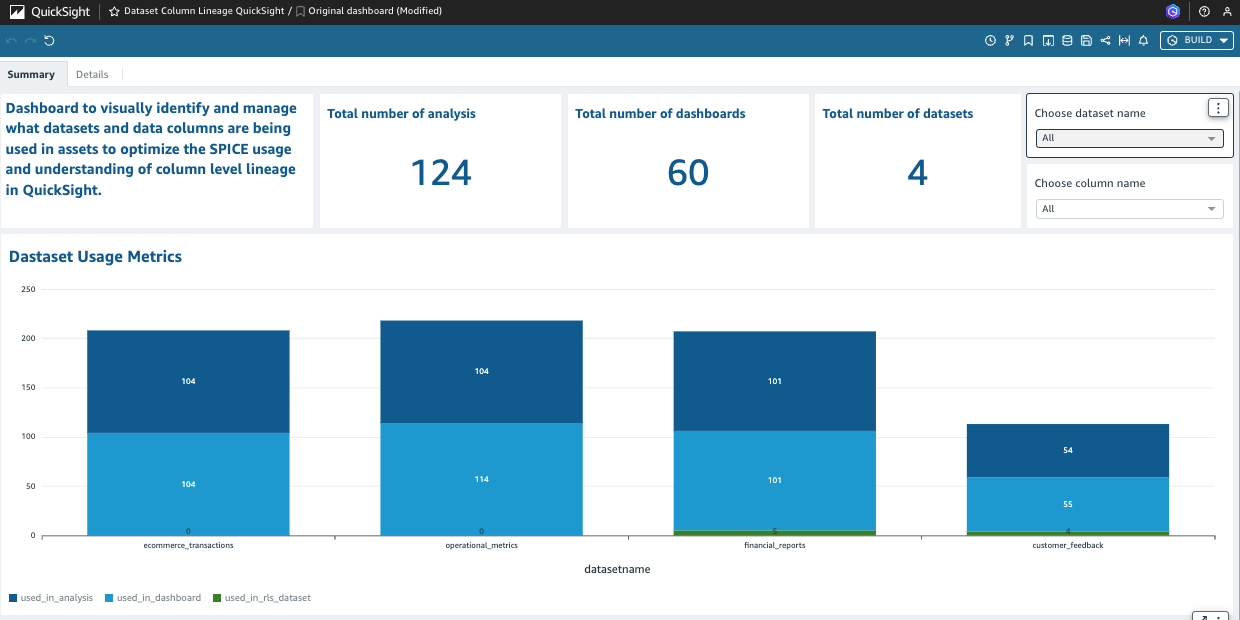Screen dimensions: 1240x620
Task: View dashboard version history
Action: point(1009,40)
